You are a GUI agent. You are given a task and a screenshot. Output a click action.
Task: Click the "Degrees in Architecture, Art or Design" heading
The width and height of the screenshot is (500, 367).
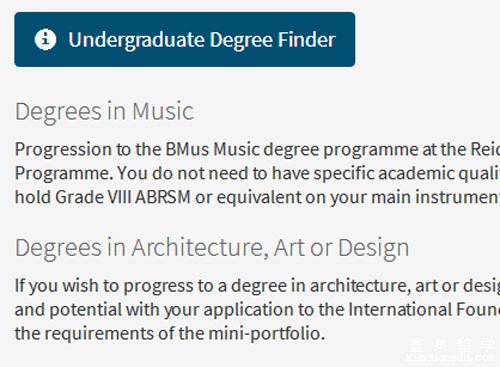pos(212,249)
